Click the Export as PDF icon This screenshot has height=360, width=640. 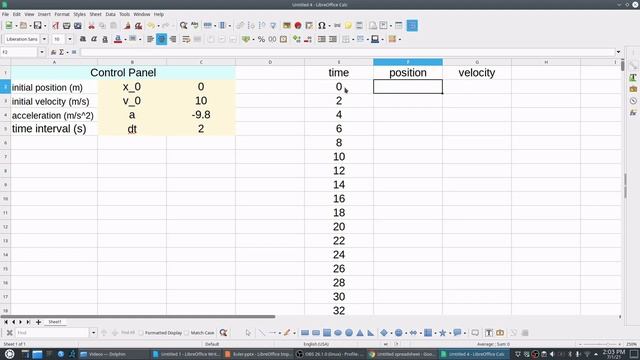[56, 26]
